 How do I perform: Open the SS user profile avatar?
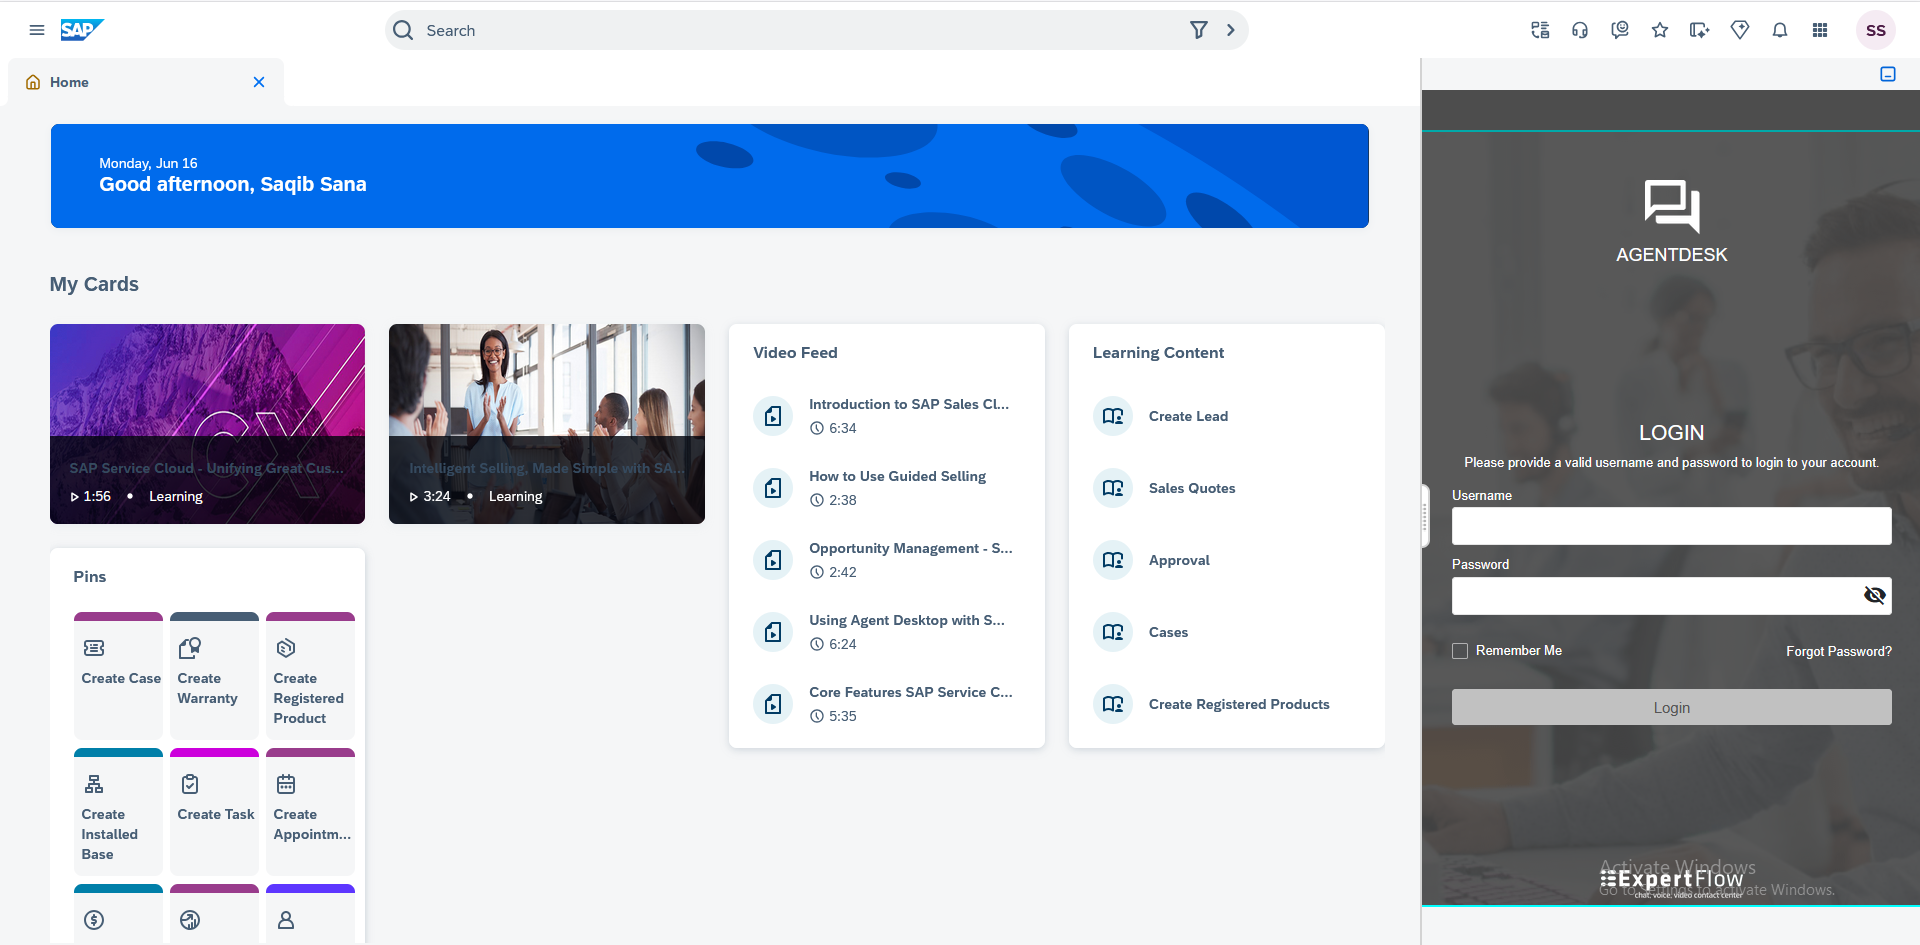pyautogui.click(x=1875, y=30)
